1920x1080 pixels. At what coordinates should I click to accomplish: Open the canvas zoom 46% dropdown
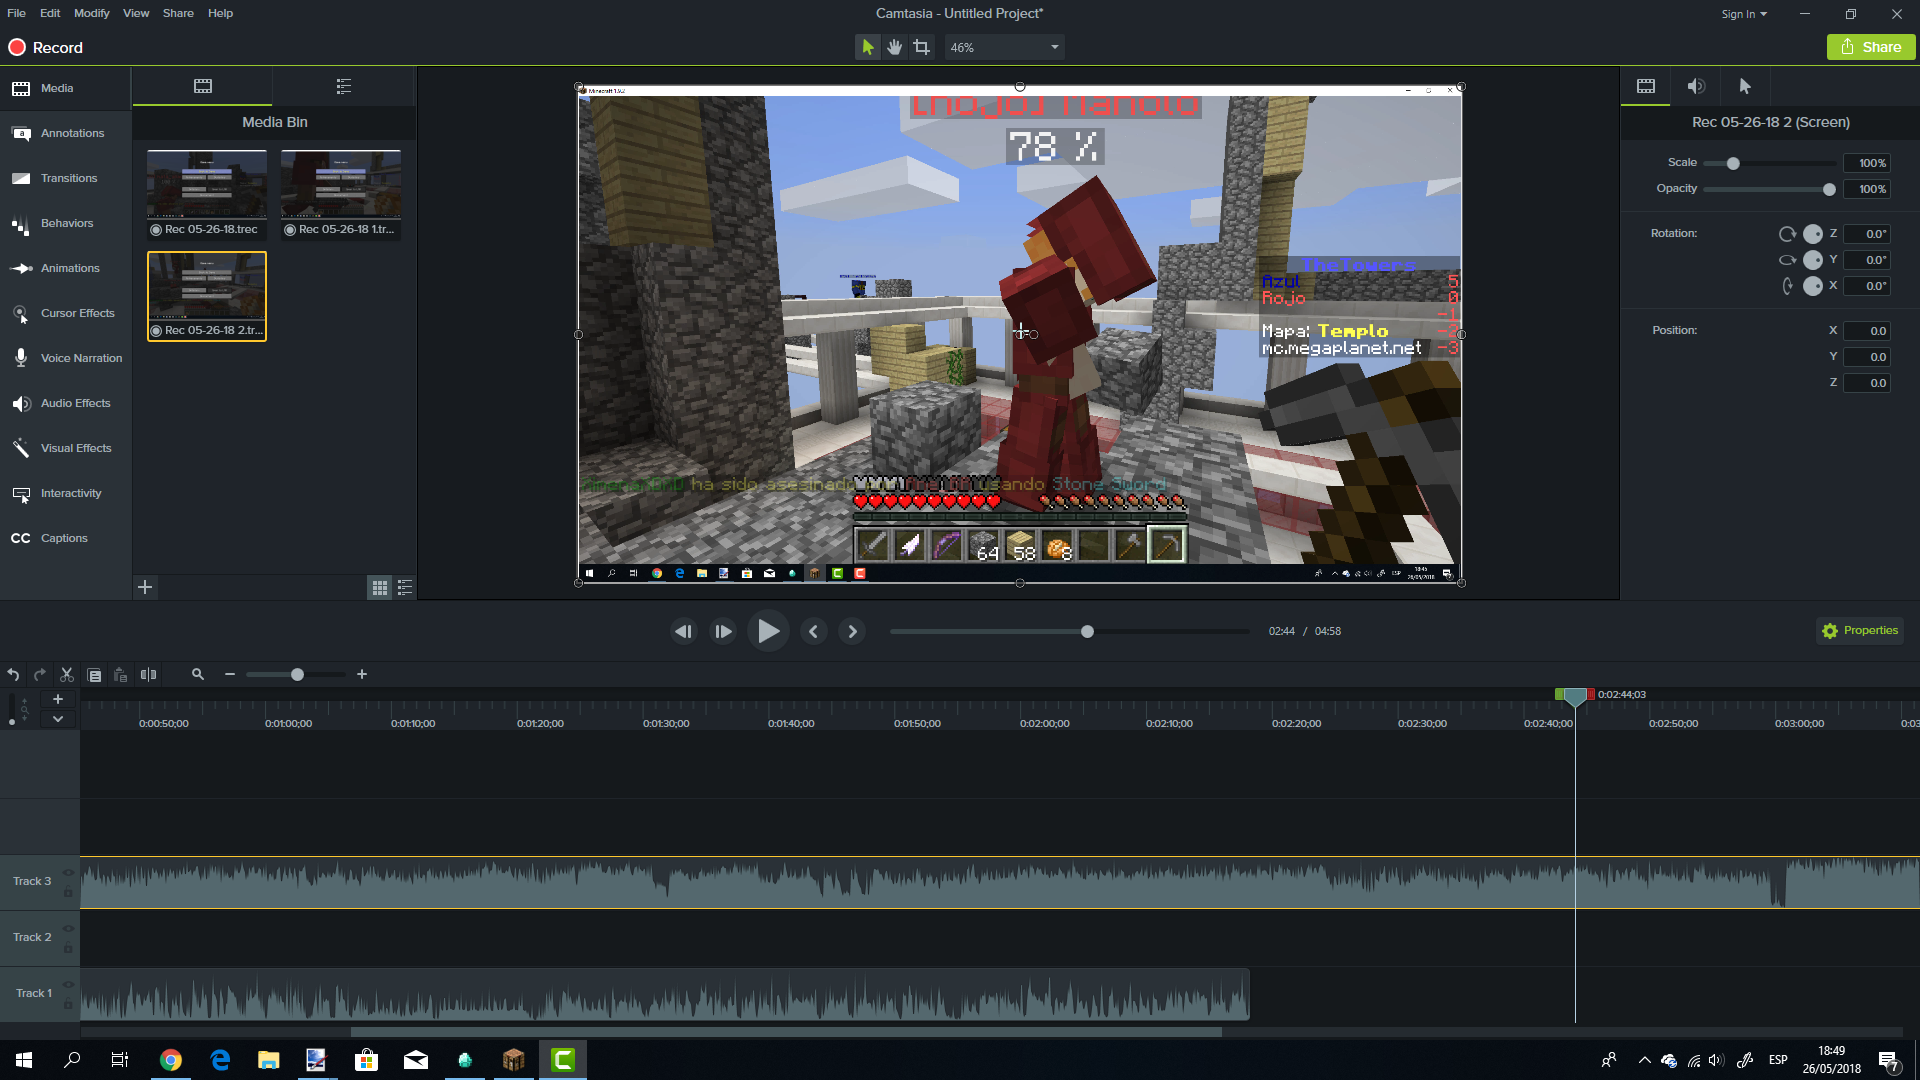1004,47
